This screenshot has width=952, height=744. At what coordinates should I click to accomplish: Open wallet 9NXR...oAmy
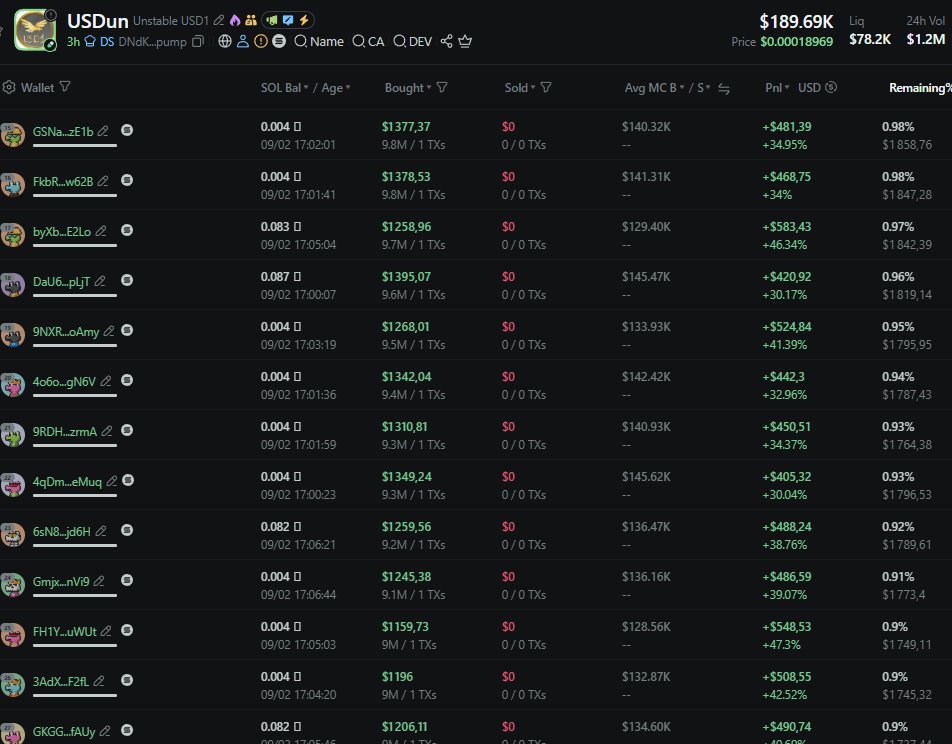click(x=66, y=332)
